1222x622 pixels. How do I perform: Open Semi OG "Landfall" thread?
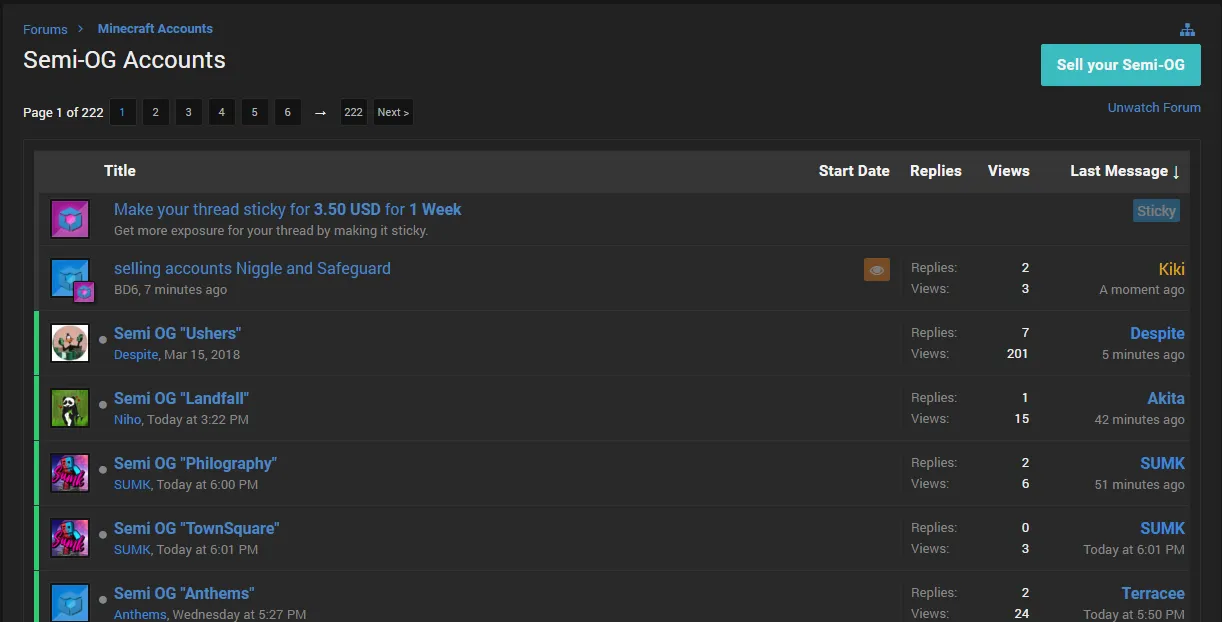tap(181, 398)
